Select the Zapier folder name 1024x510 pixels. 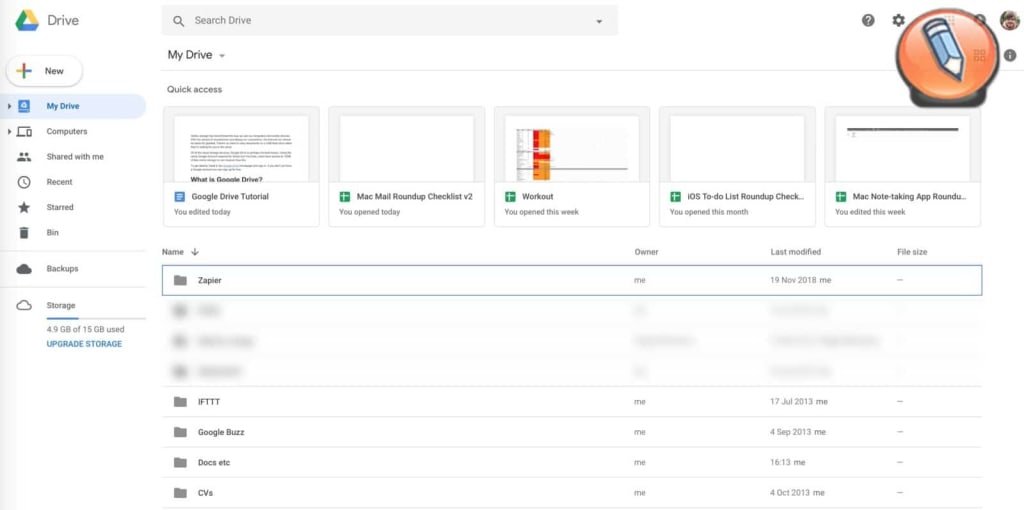tap(210, 280)
